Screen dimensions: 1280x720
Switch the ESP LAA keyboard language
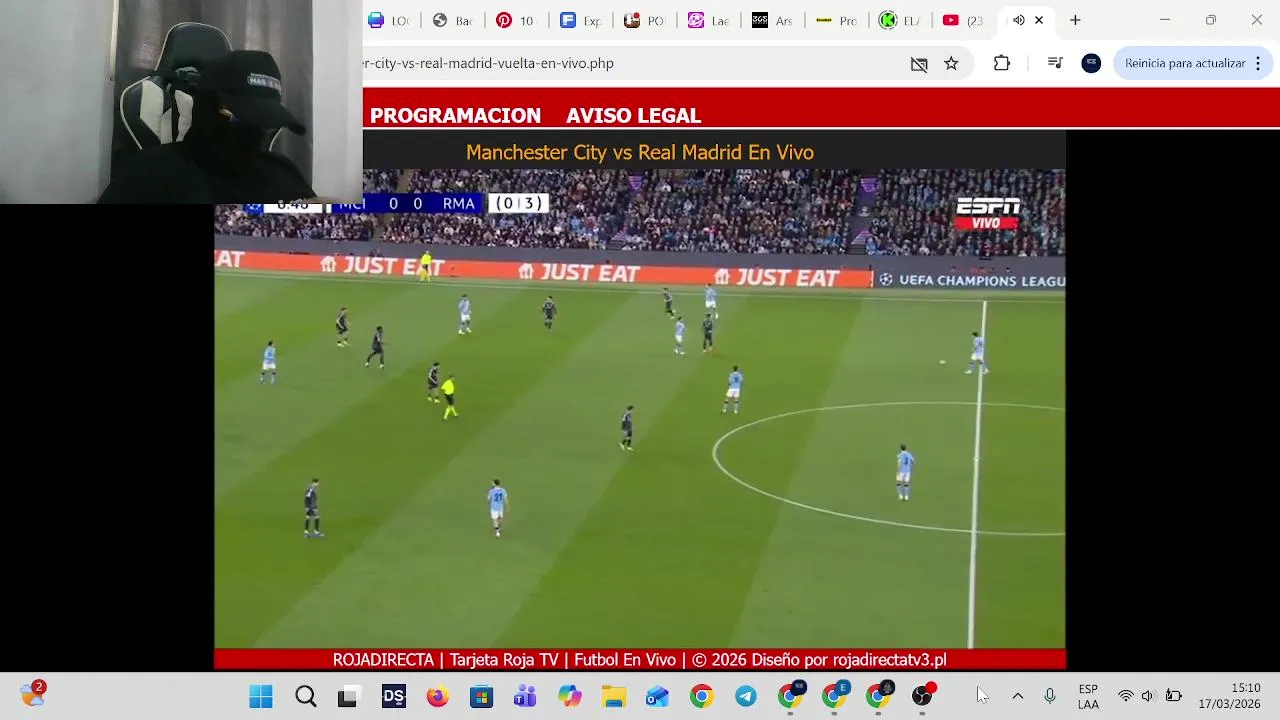[x=1088, y=697]
